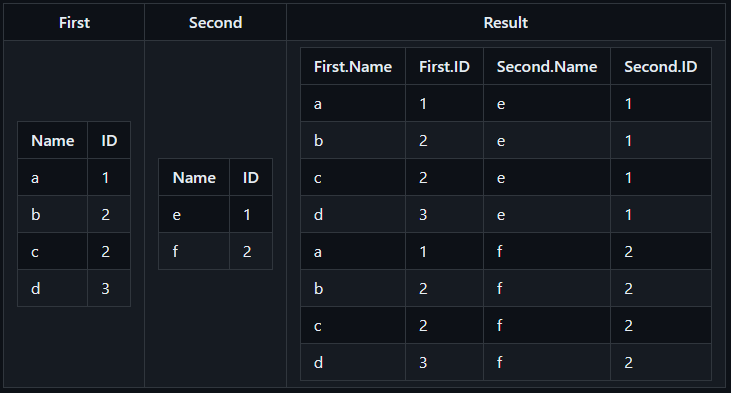Select the First.ID header cell

444,66
